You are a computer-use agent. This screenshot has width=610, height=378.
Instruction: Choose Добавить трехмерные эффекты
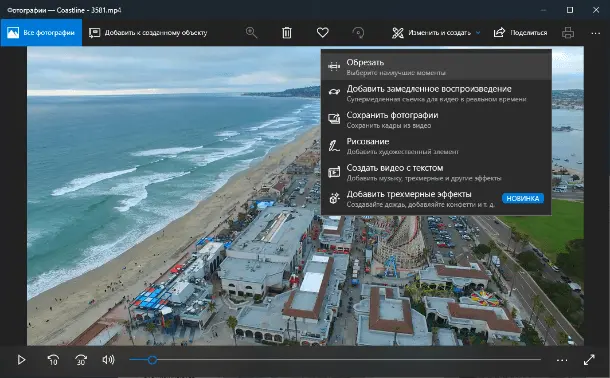pos(436,199)
